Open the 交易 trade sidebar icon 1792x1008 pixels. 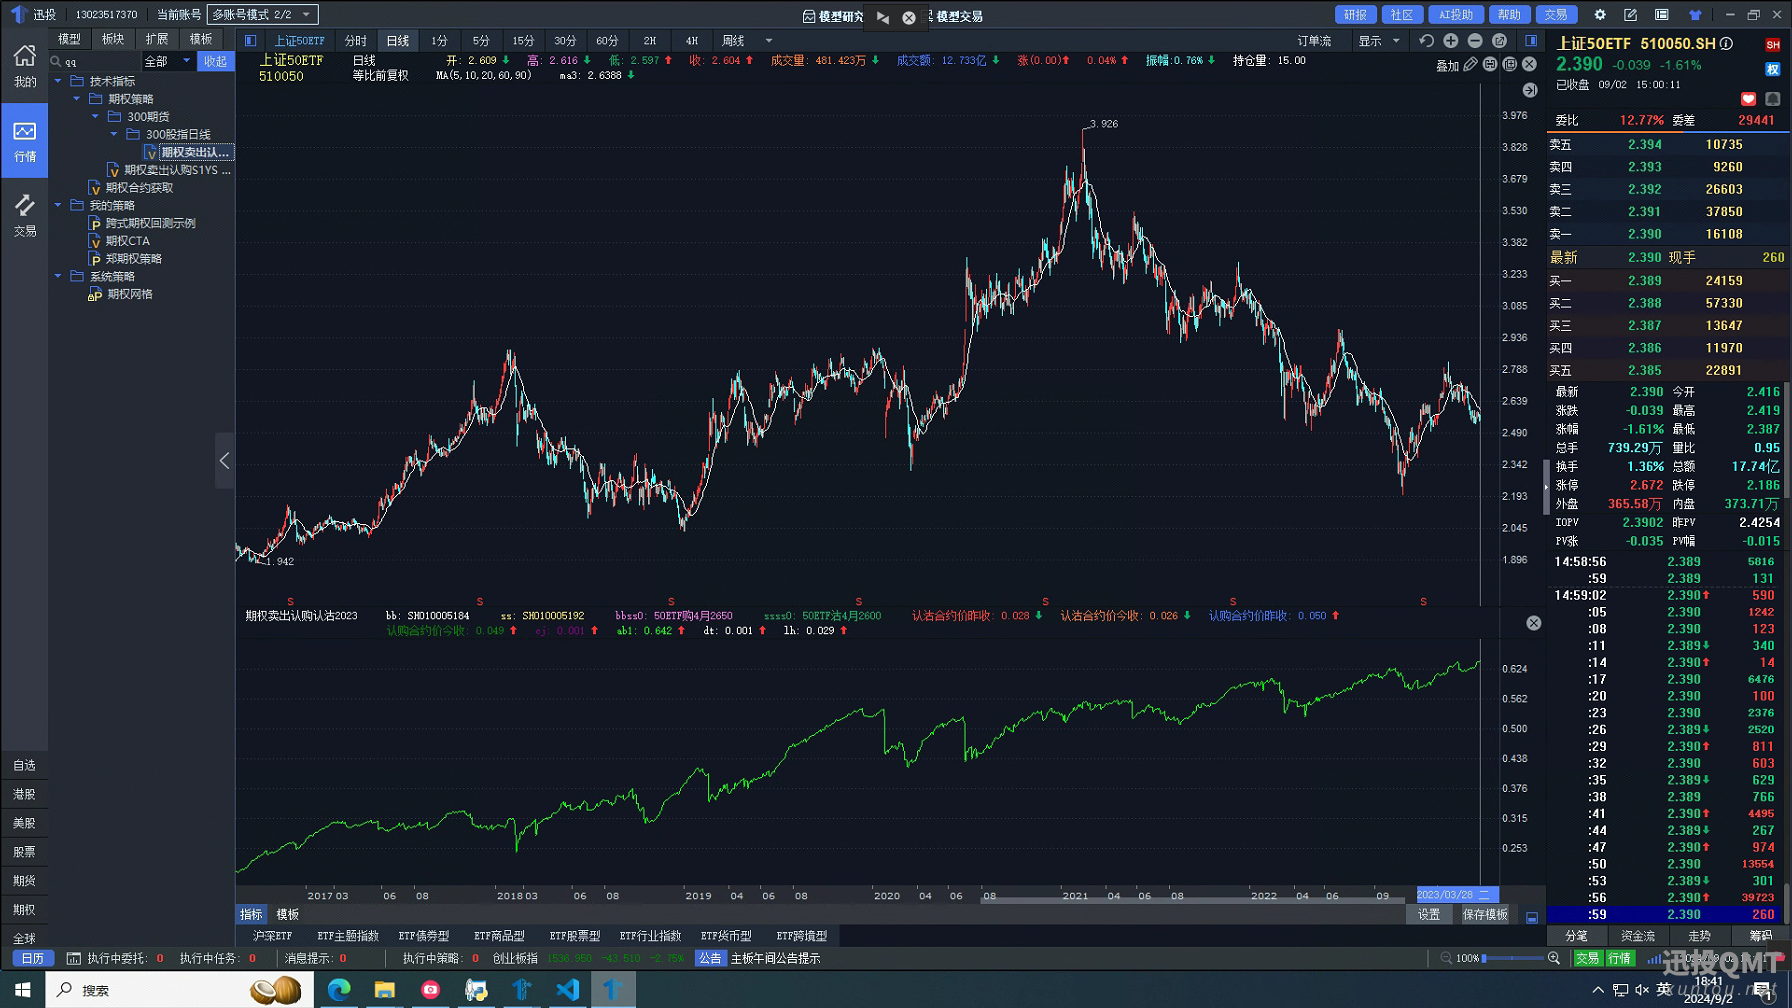tap(24, 215)
